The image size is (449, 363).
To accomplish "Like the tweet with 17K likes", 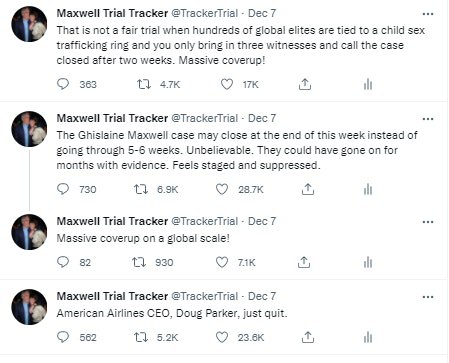I will click(x=227, y=84).
